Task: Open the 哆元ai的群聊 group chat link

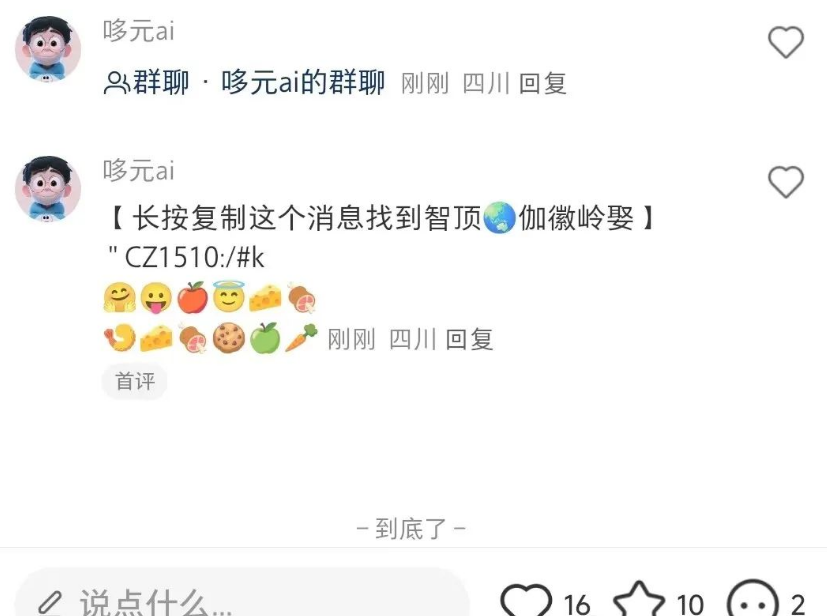Action: (x=303, y=83)
